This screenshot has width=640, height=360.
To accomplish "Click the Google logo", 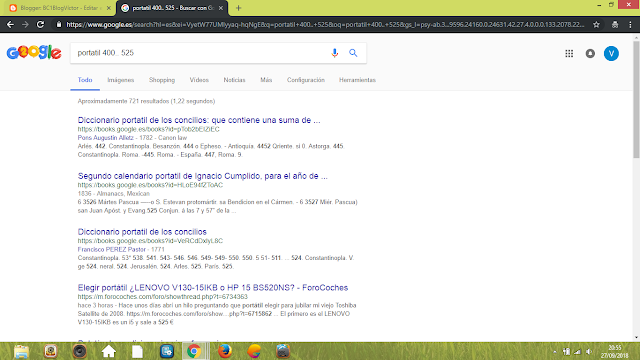I will [x=34, y=53].
